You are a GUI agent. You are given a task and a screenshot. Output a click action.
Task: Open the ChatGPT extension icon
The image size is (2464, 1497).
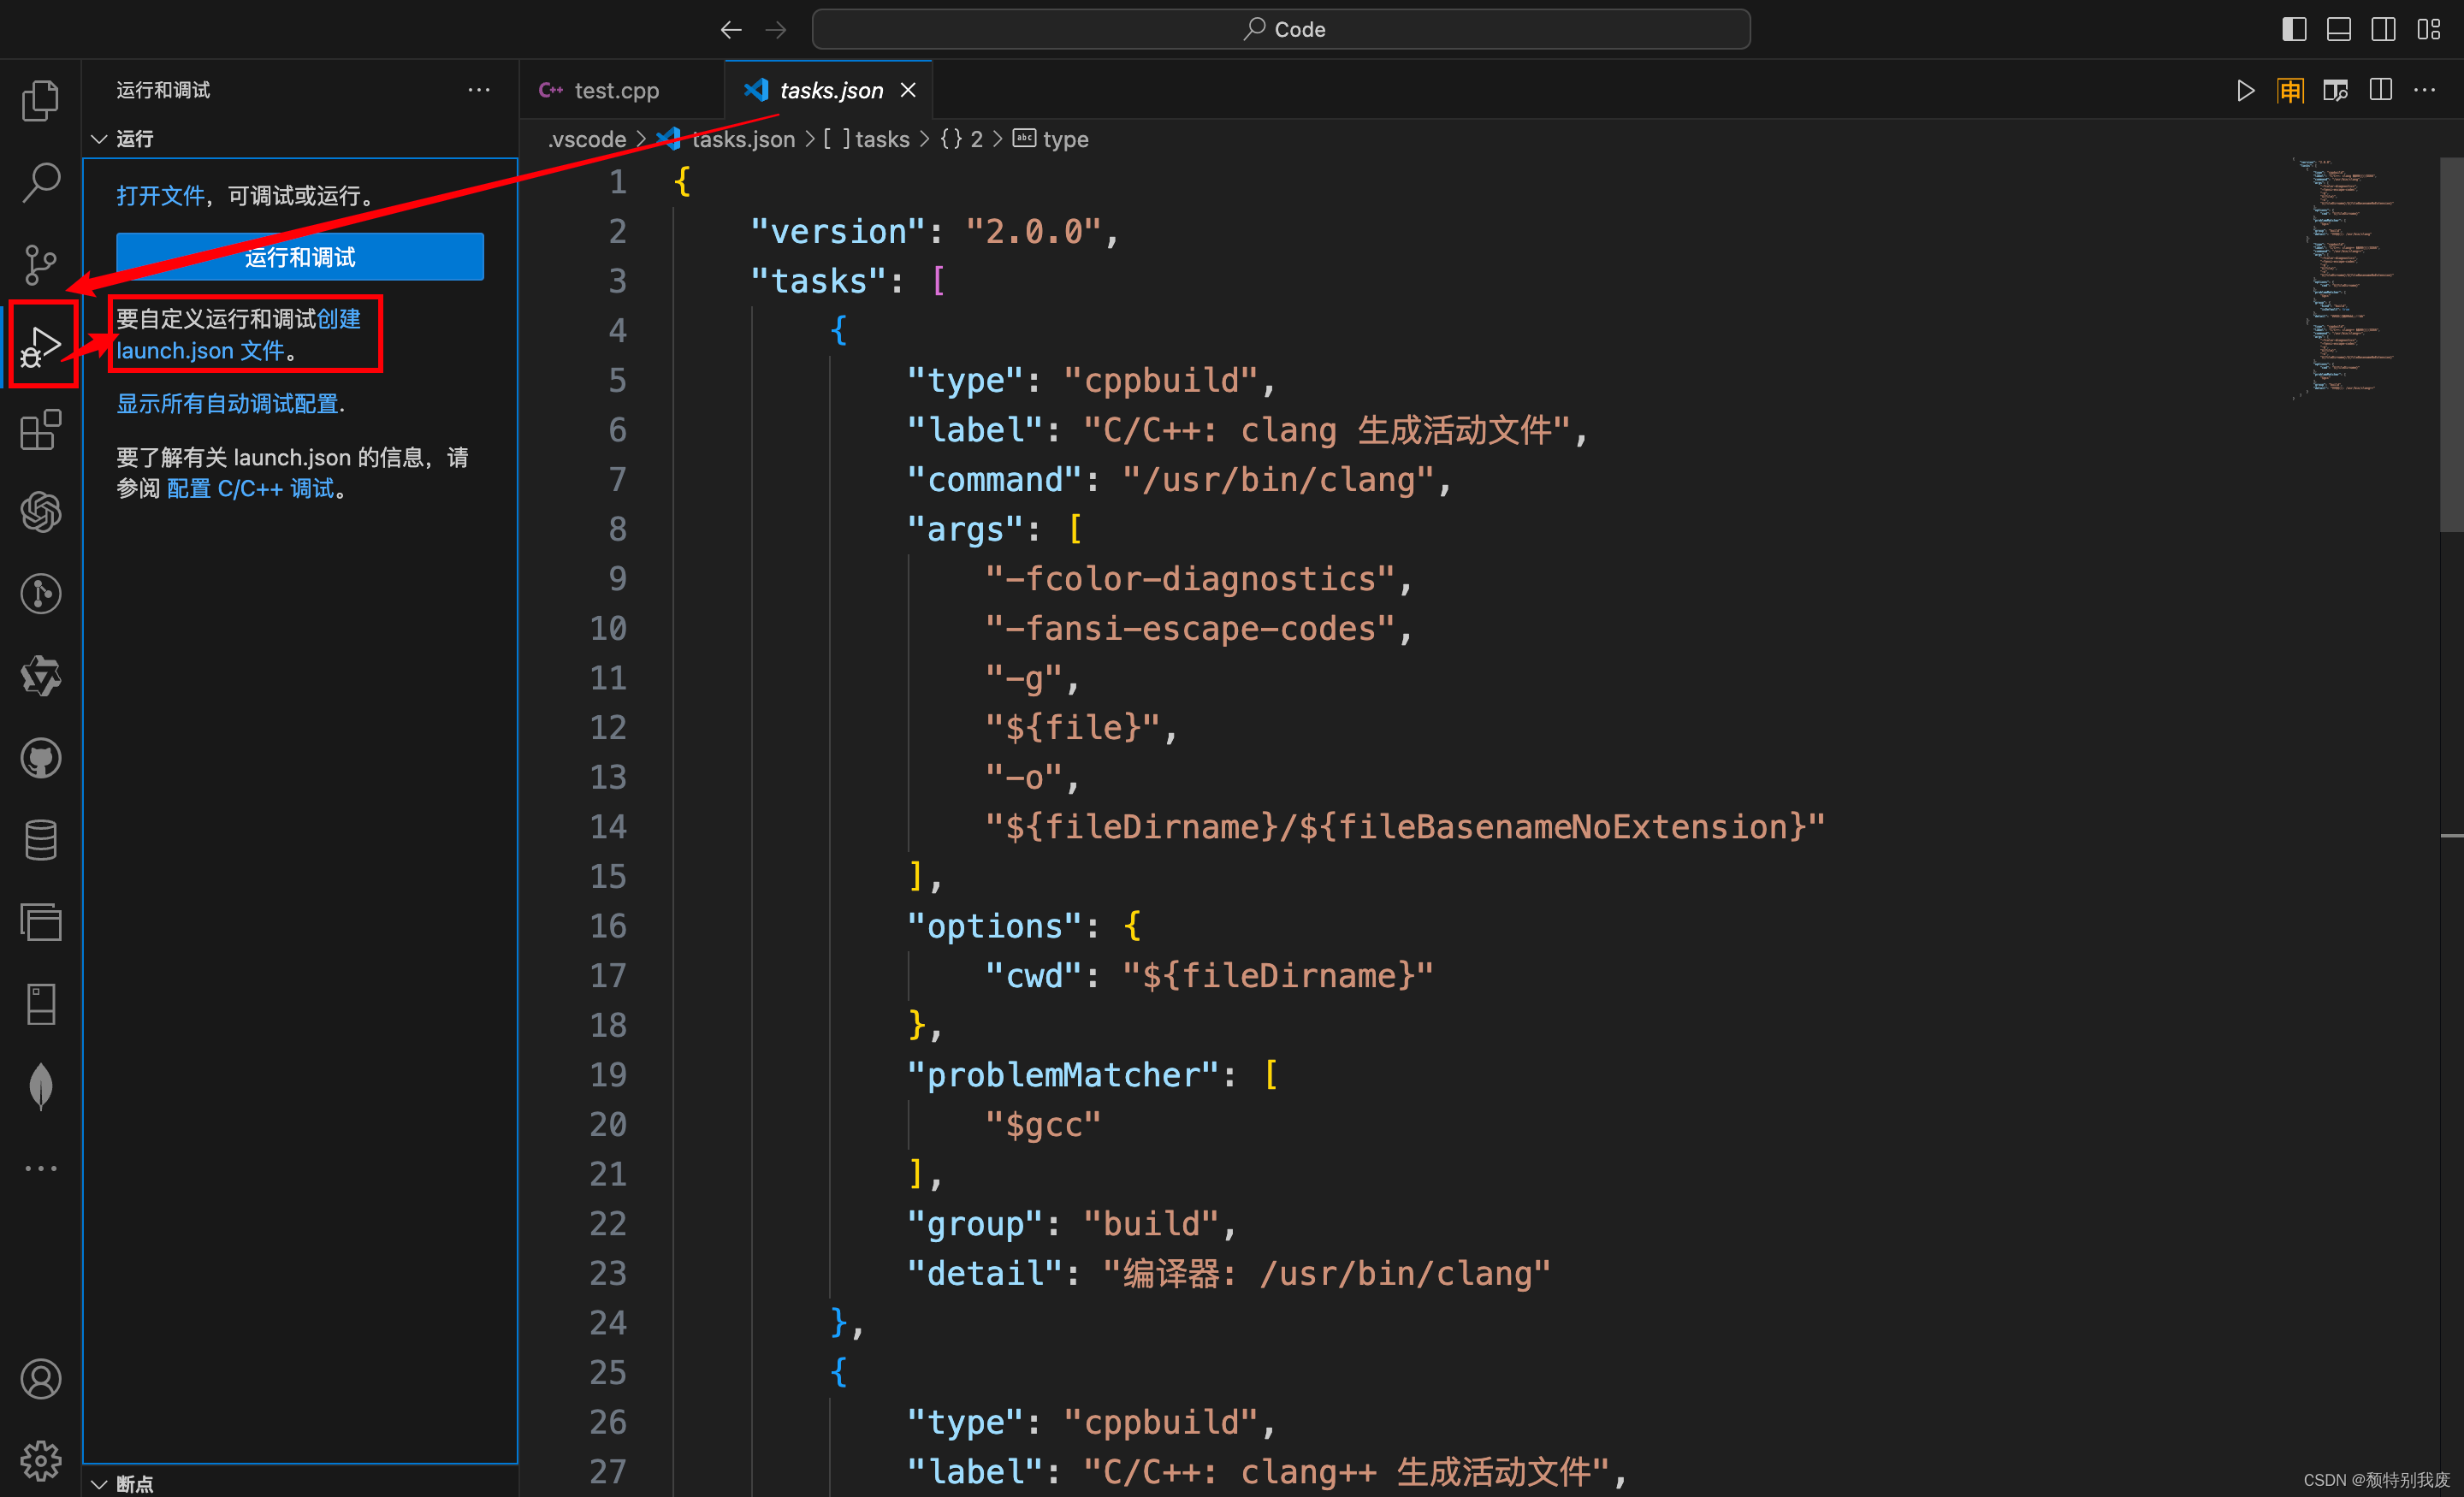pos(41,512)
